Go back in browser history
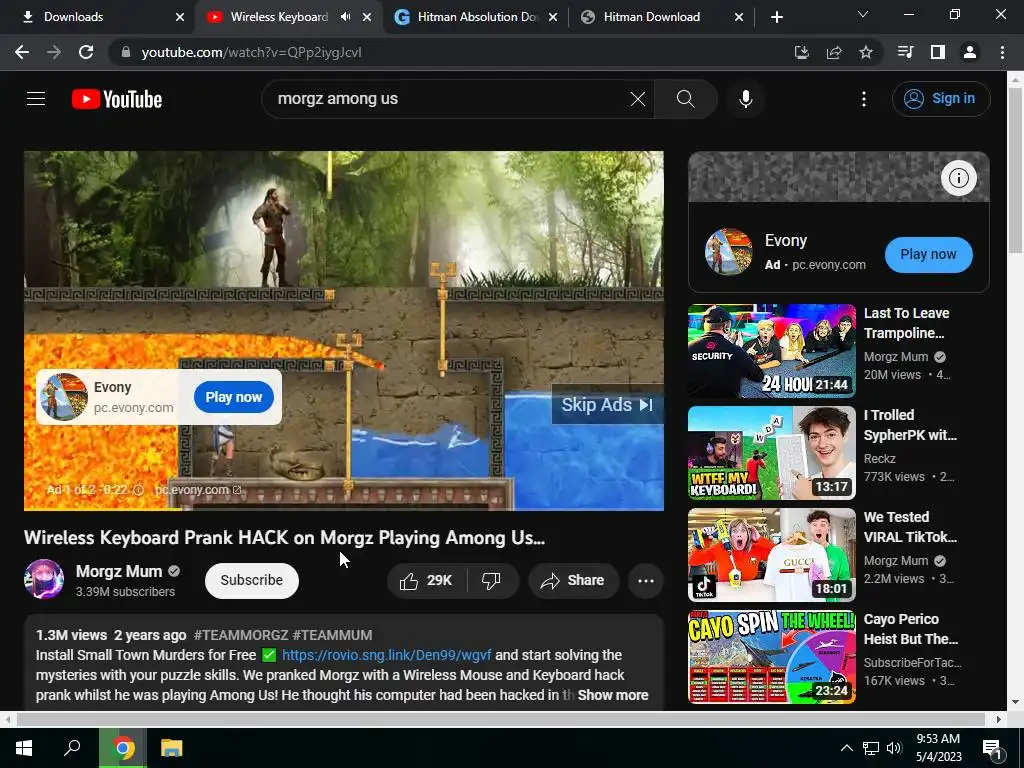This screenshot has width=1024, height=768. [x=22, y=52]
